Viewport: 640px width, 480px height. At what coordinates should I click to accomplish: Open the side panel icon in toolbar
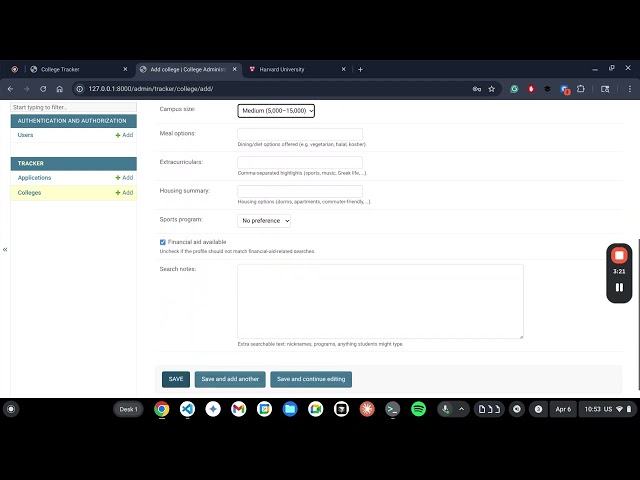(x=605, y=89)
